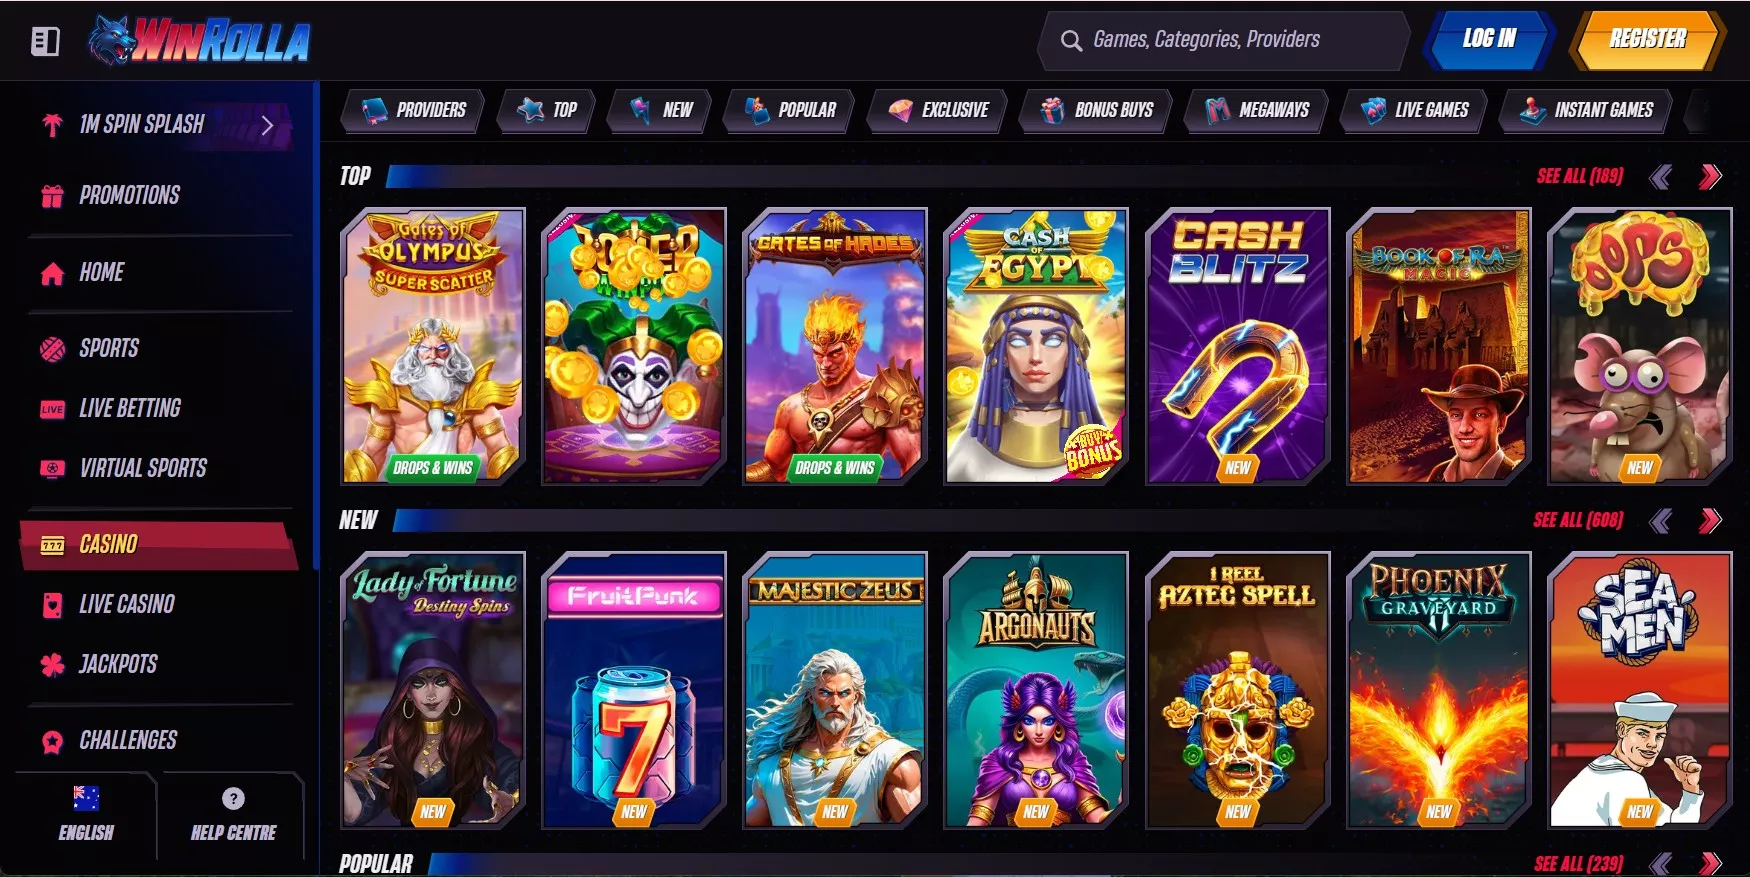The image size is (1750, 877).
Task: Open the Megaways category tab
Action: click(x=1258, y=110)
